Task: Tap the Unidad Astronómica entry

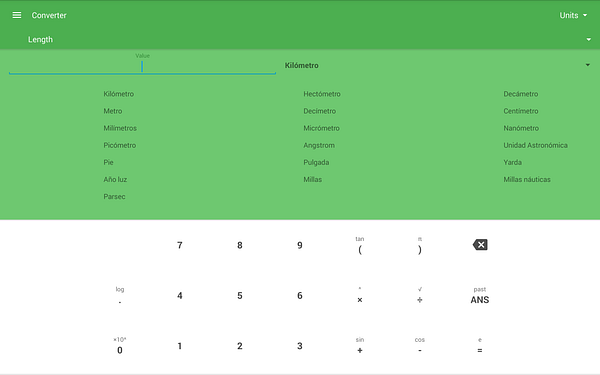Action: click(x=536, y=145)
